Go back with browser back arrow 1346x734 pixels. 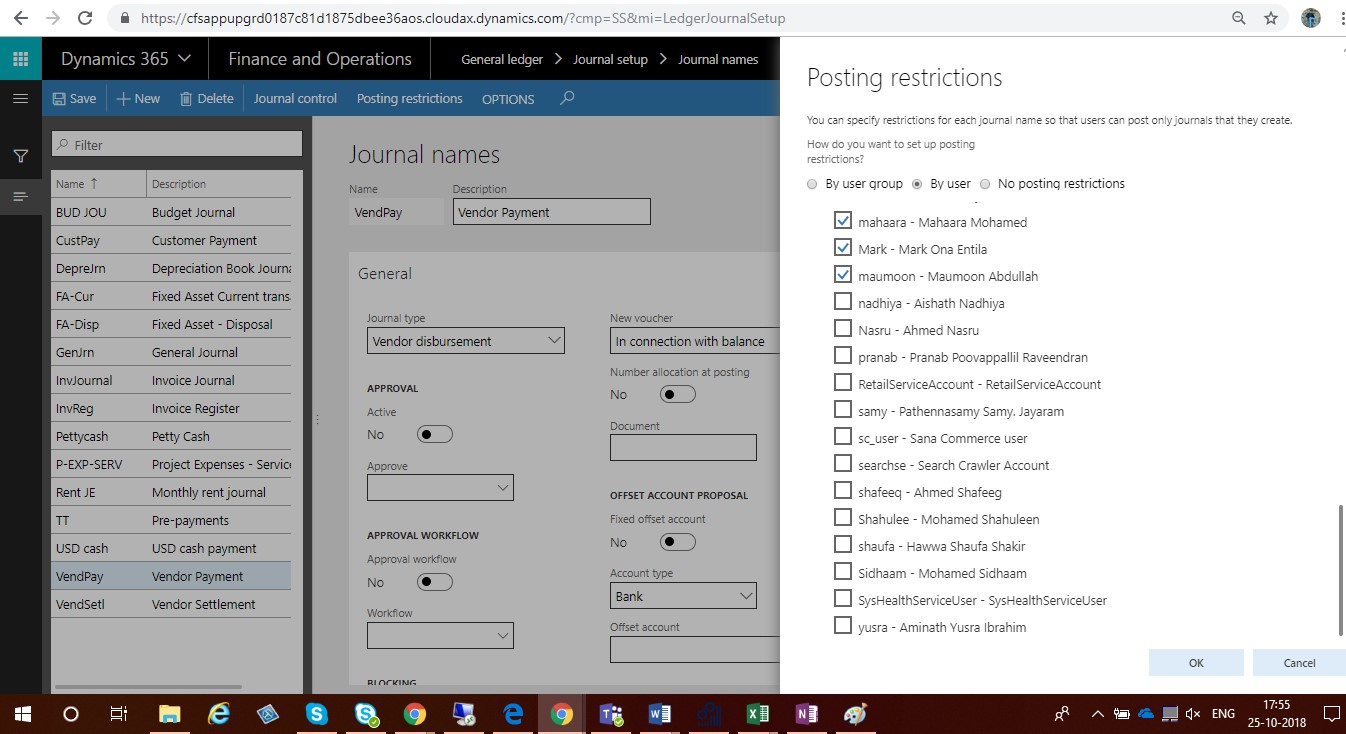point(20,18)
